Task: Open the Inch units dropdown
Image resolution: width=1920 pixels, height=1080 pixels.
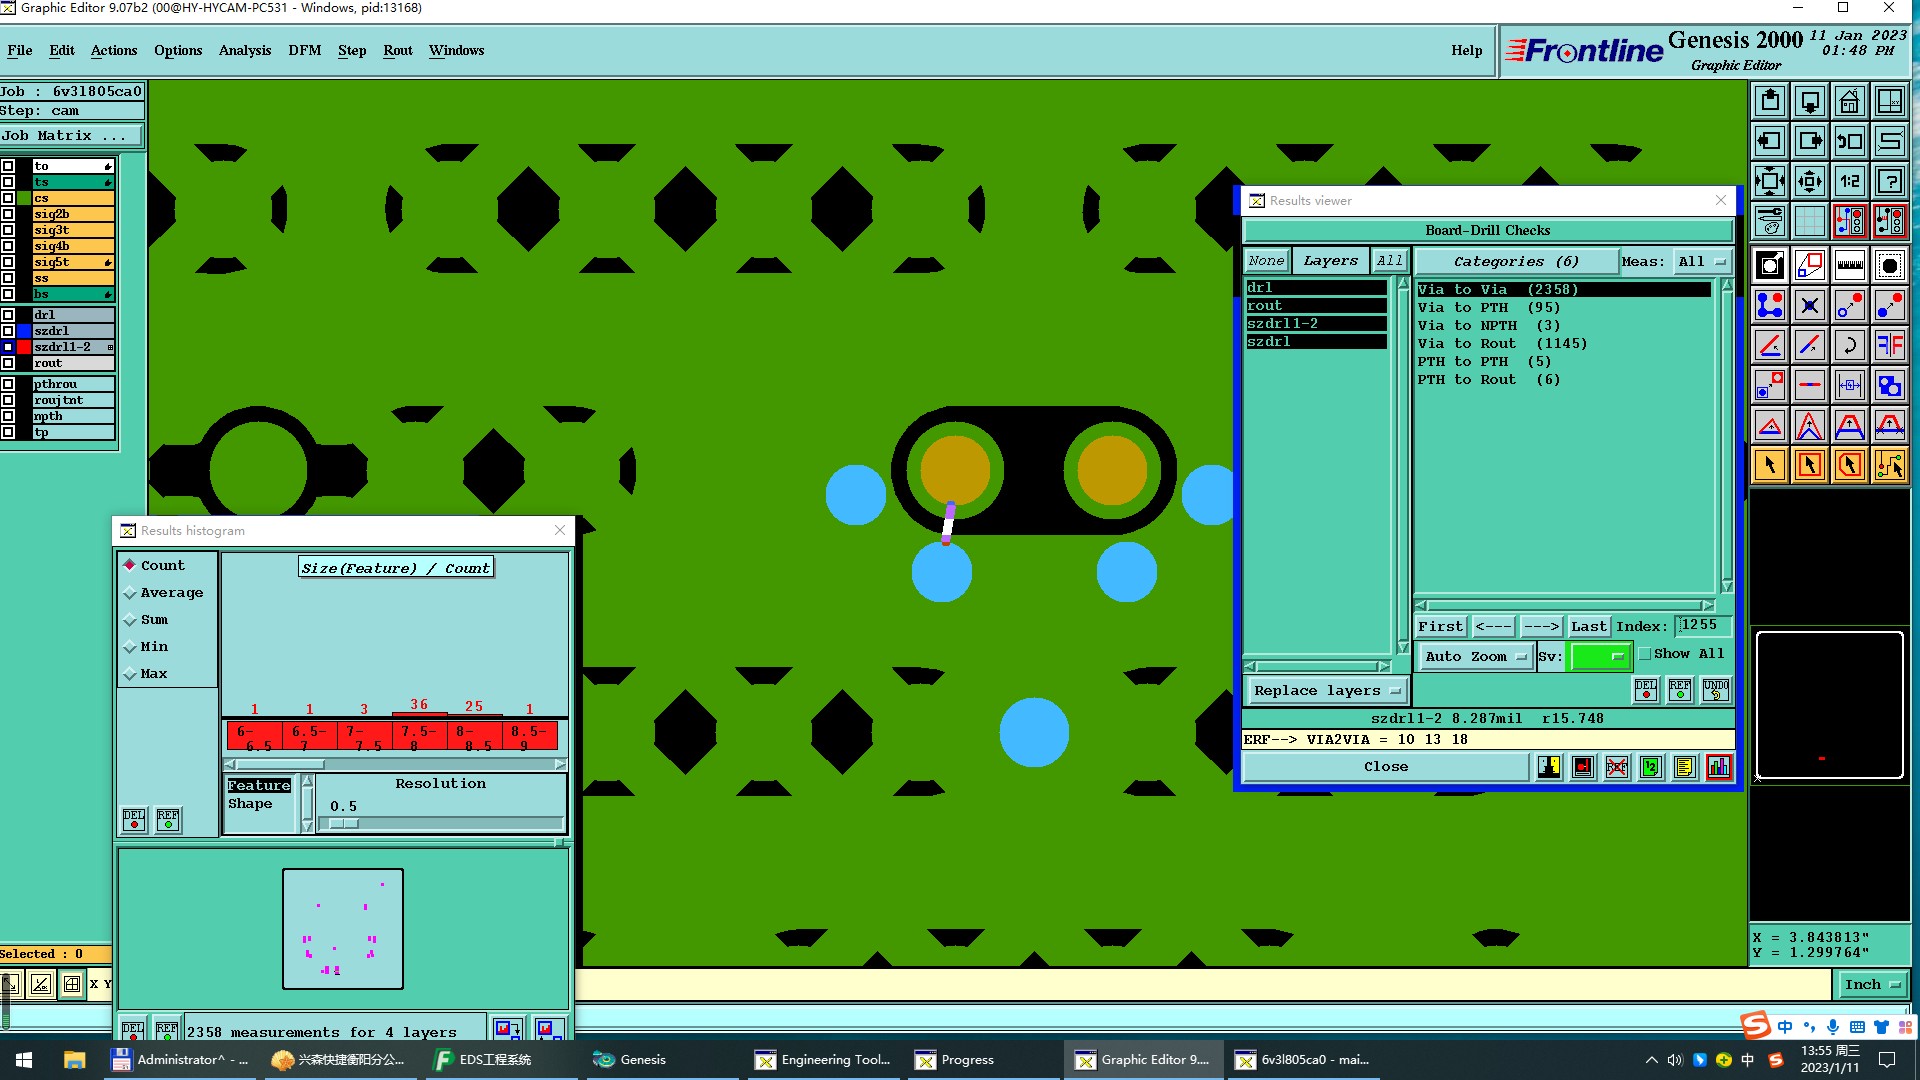Action: pyautogui.click(x=1872, y=984)
